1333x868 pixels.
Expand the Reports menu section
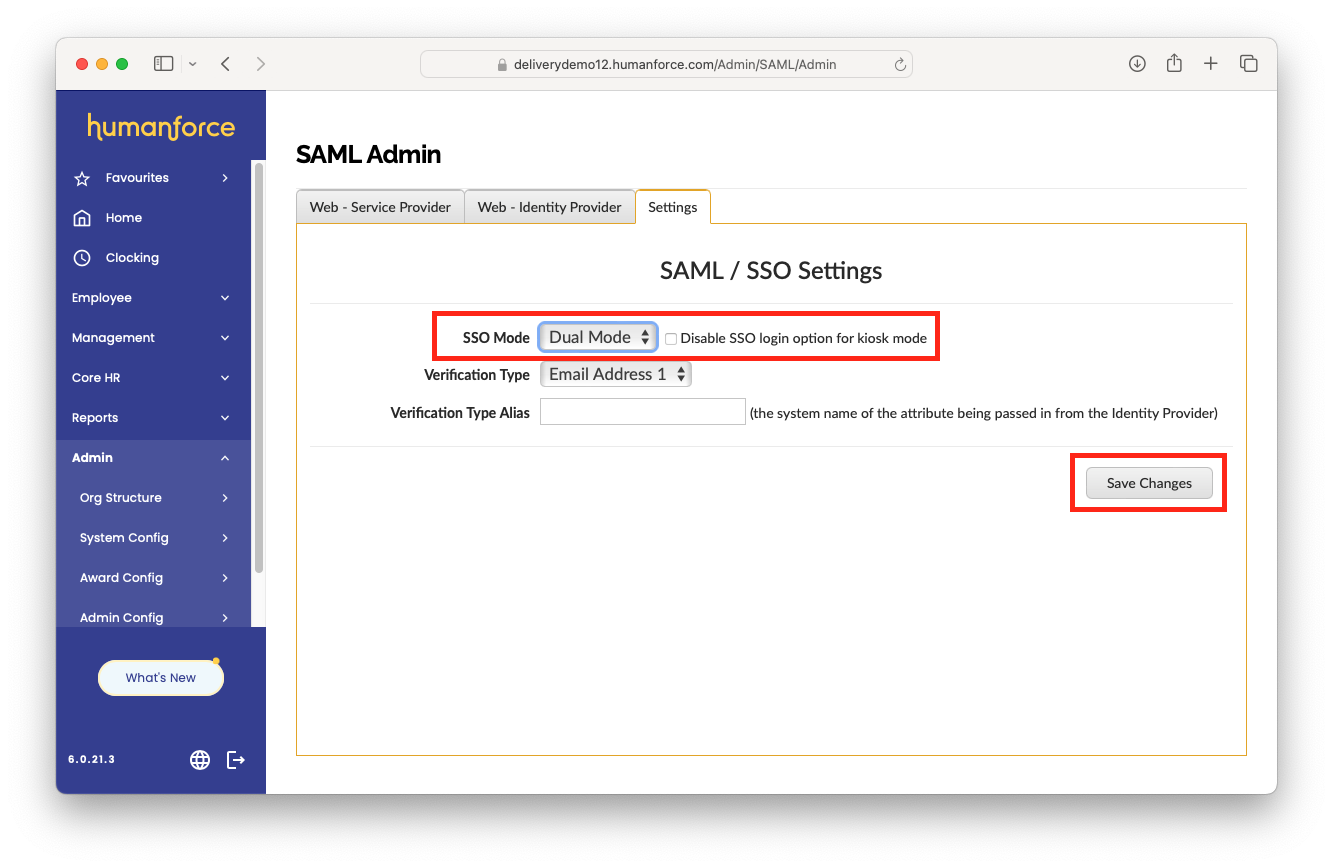(x=153, y=418)
